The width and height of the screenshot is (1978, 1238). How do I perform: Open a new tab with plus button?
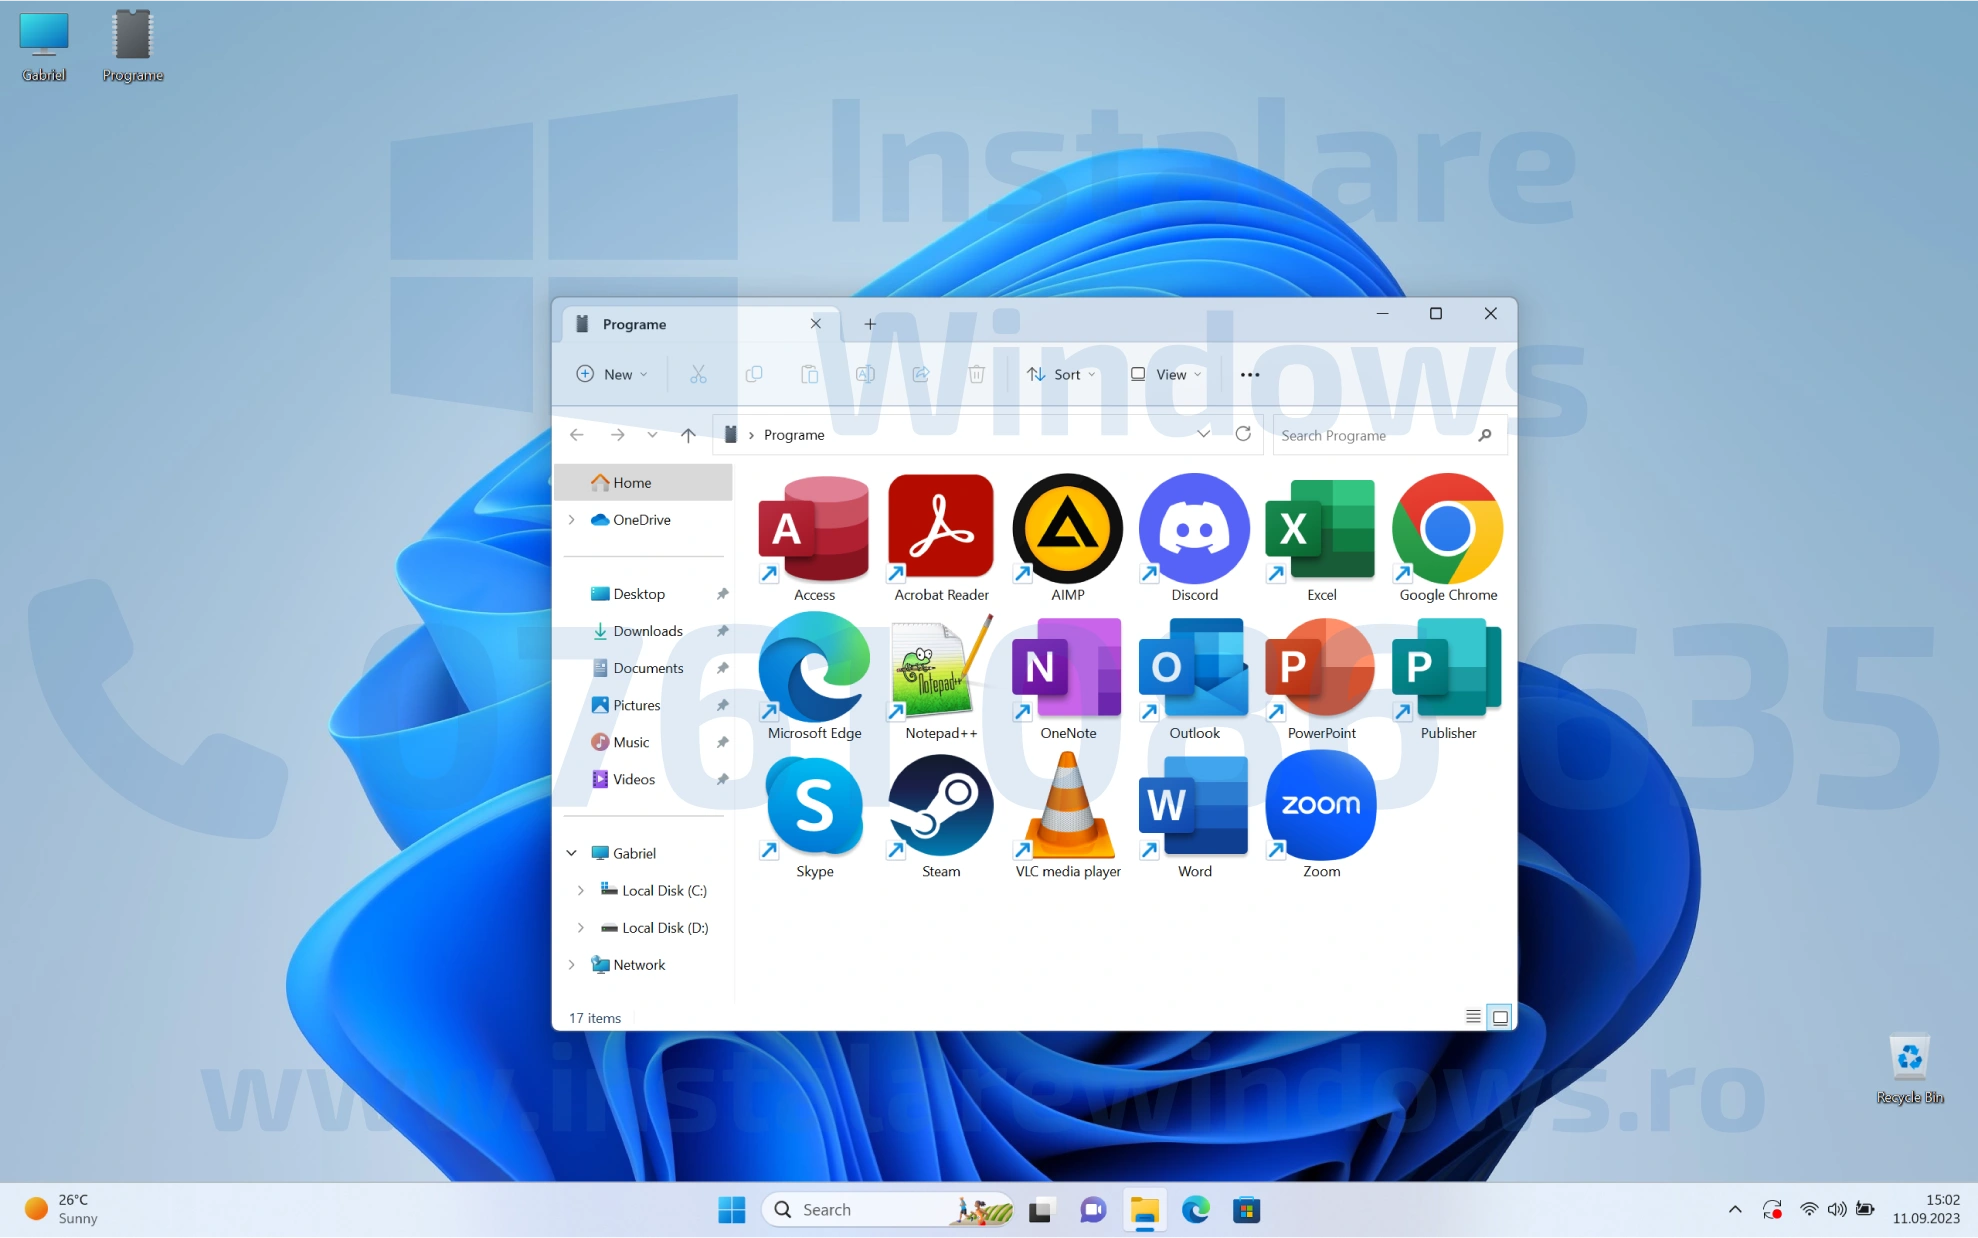(870, 324)
